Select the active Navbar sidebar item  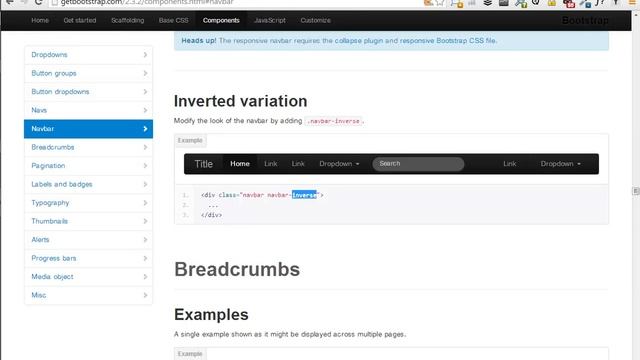click(89, 129)
